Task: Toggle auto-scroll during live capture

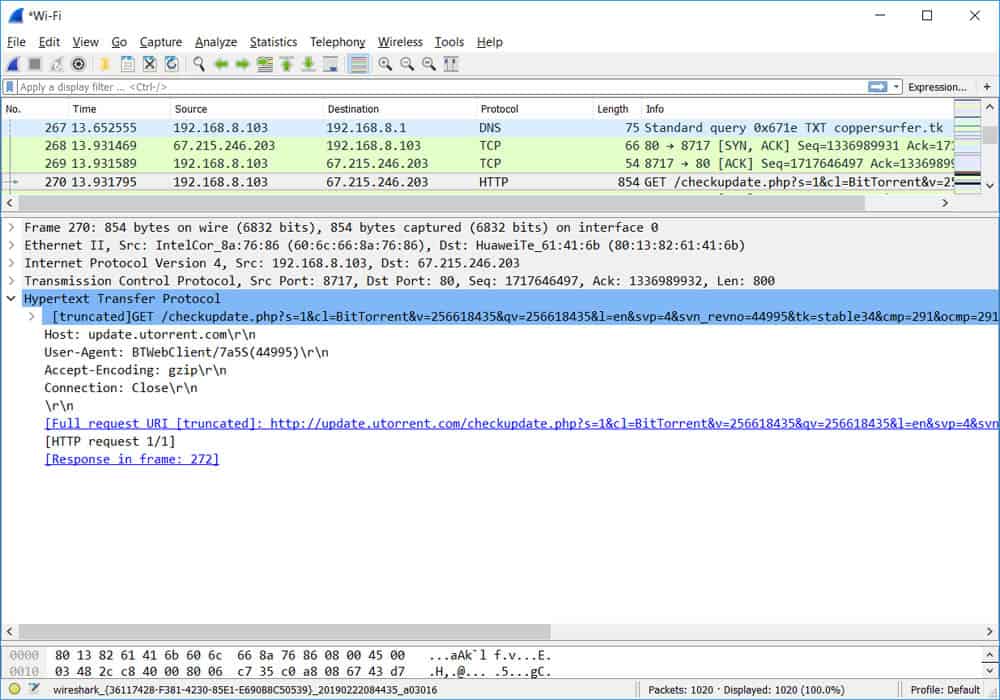Action: tap(330, 64)
